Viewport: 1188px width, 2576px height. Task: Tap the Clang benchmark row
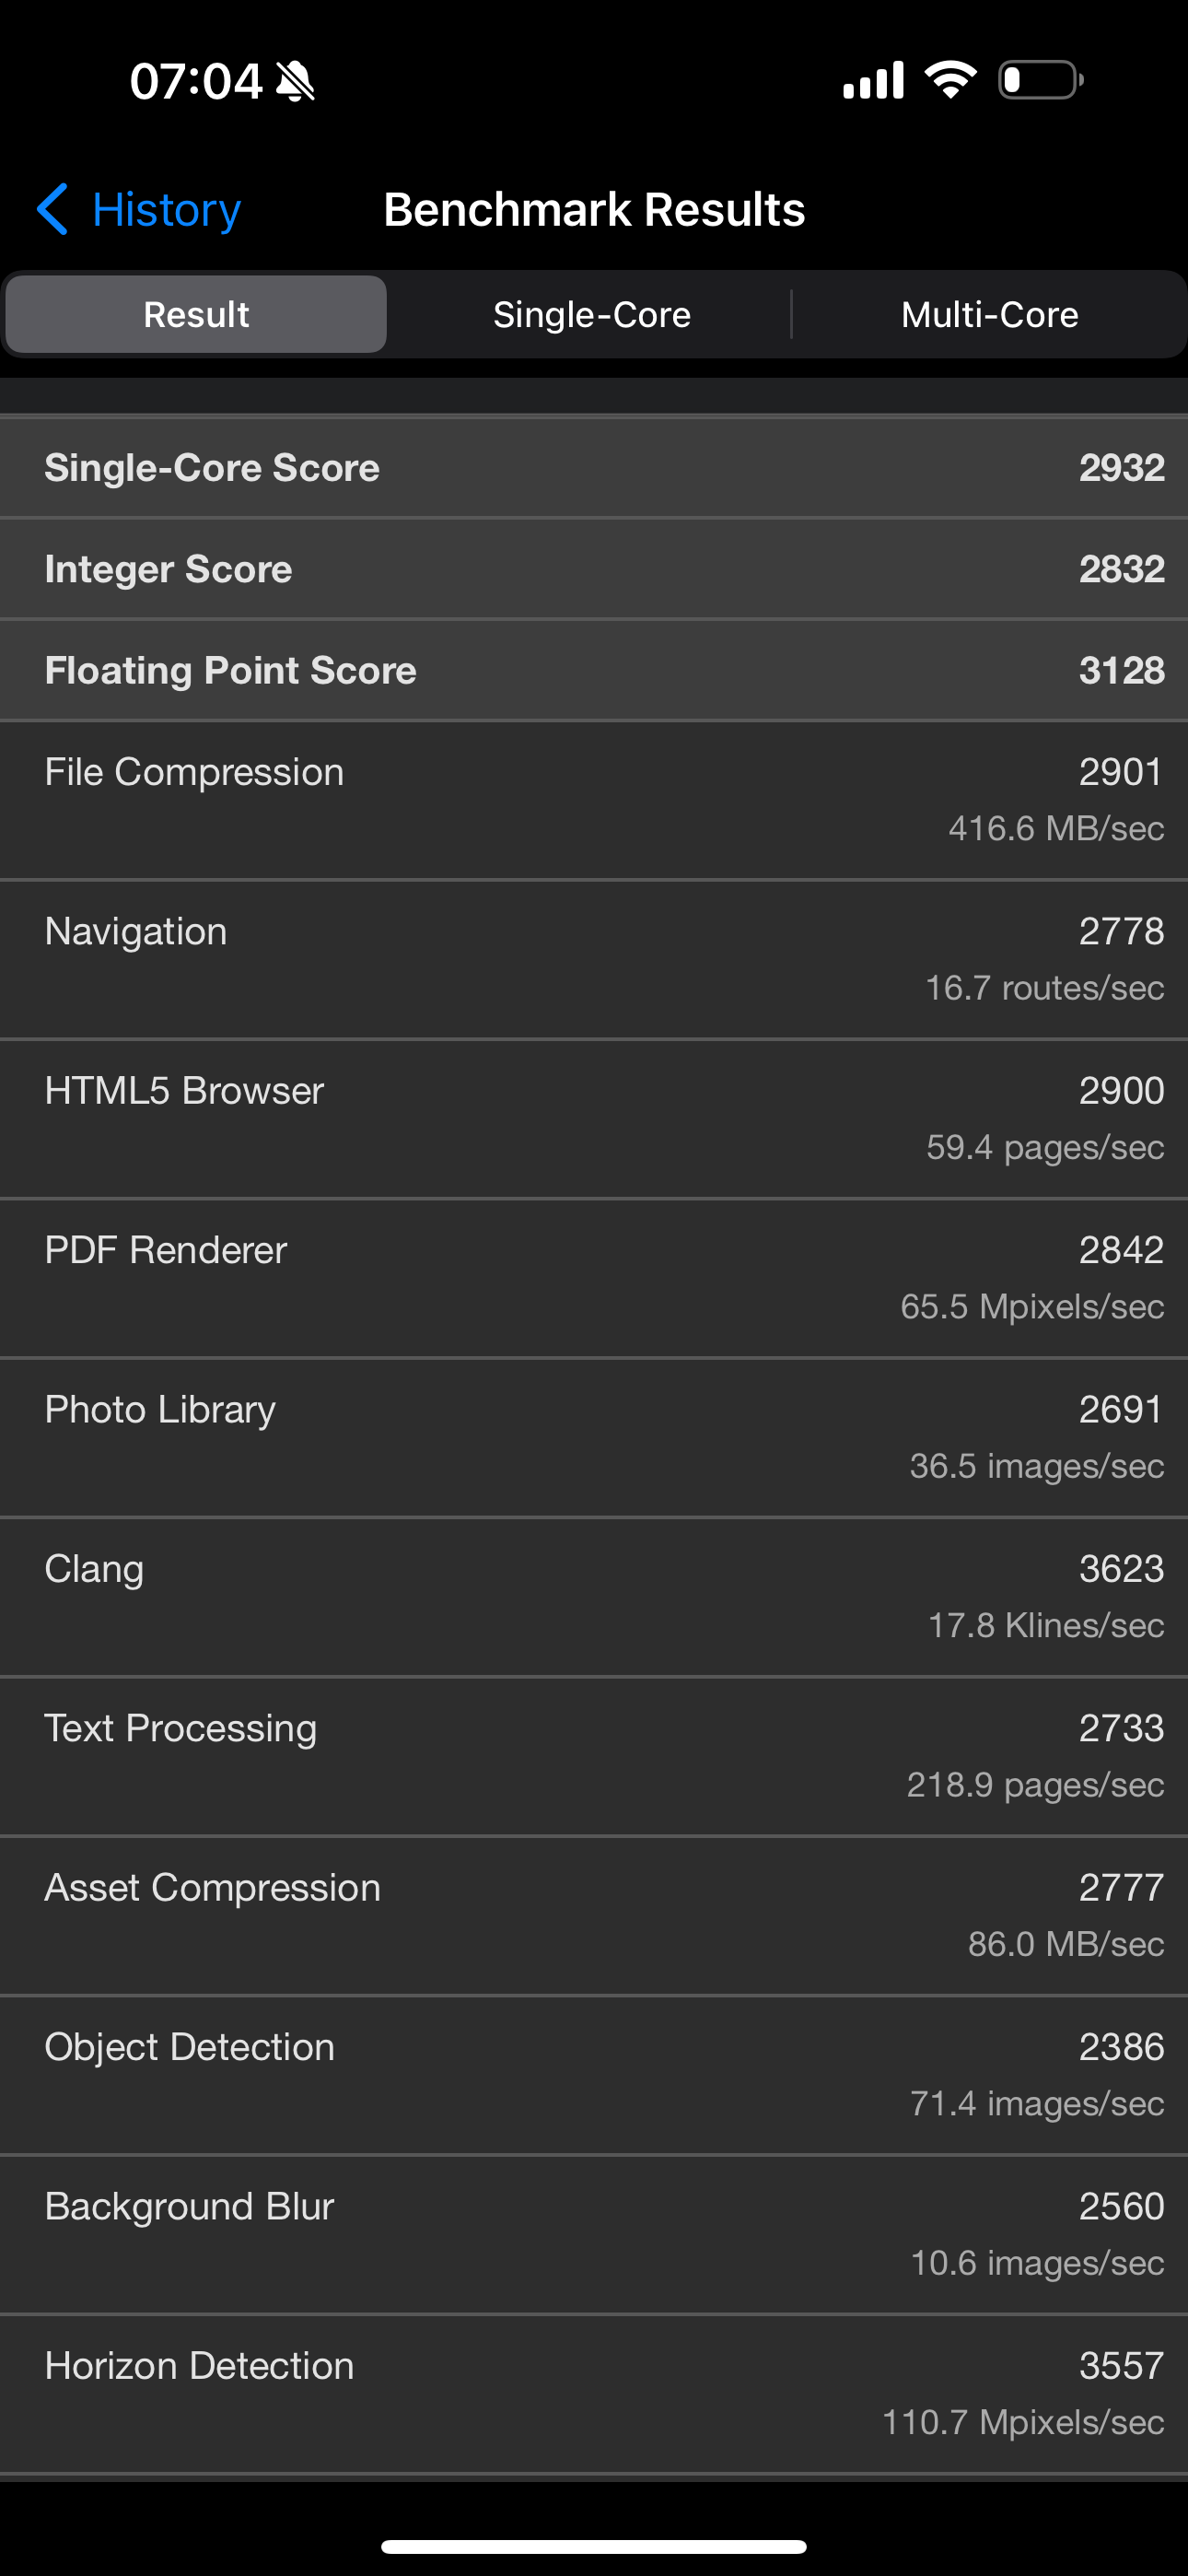coord(594,1596)
